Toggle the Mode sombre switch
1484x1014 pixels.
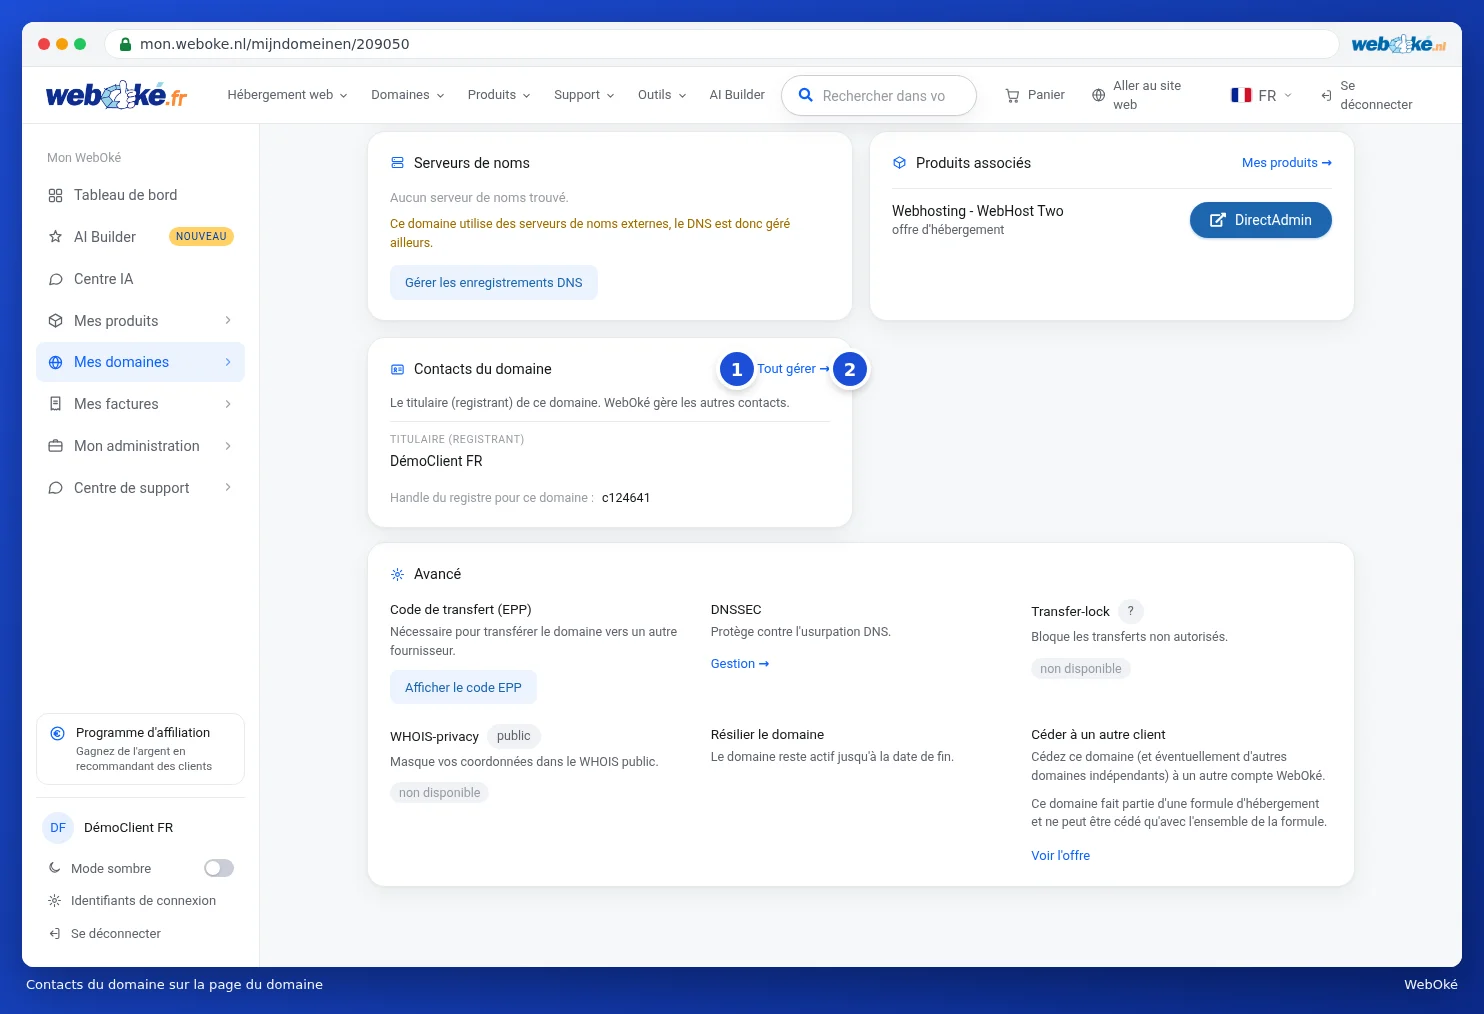click(x=219, y=868)
